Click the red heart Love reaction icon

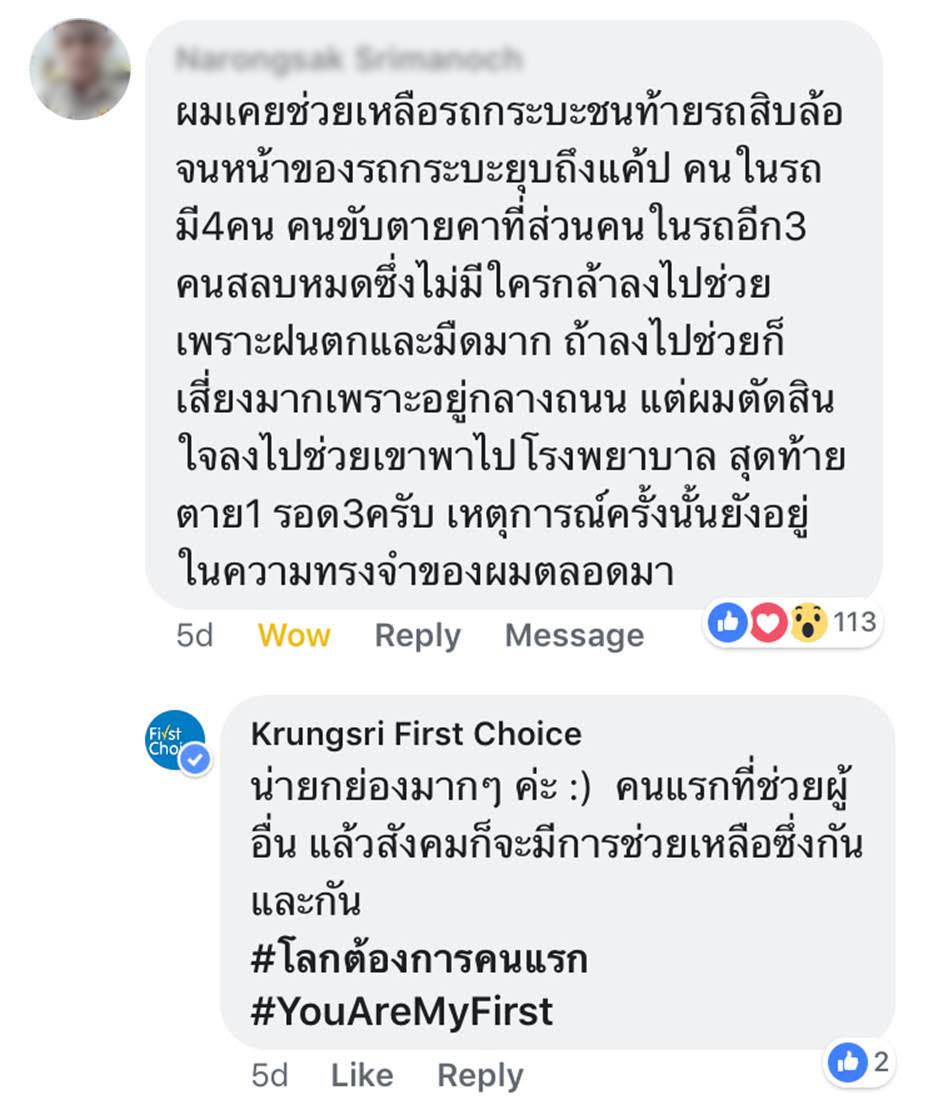click(x=767, y=622)
